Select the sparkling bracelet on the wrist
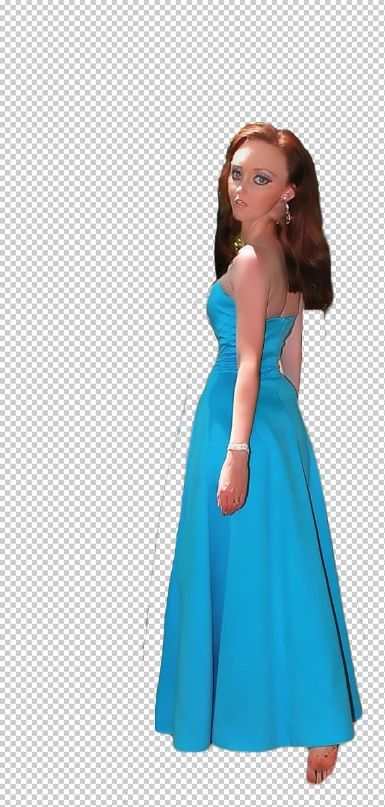385x807 pixels. pos(238,448)
